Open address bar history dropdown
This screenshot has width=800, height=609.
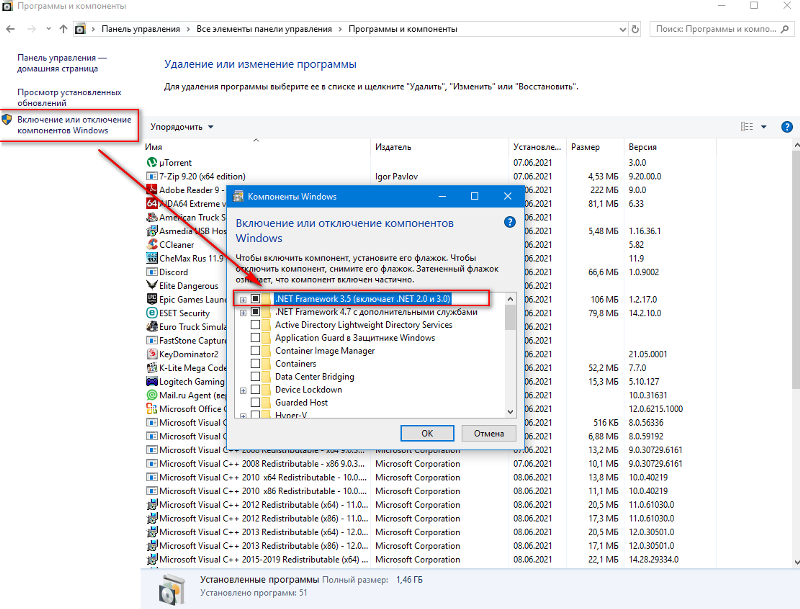pos(622,29)
